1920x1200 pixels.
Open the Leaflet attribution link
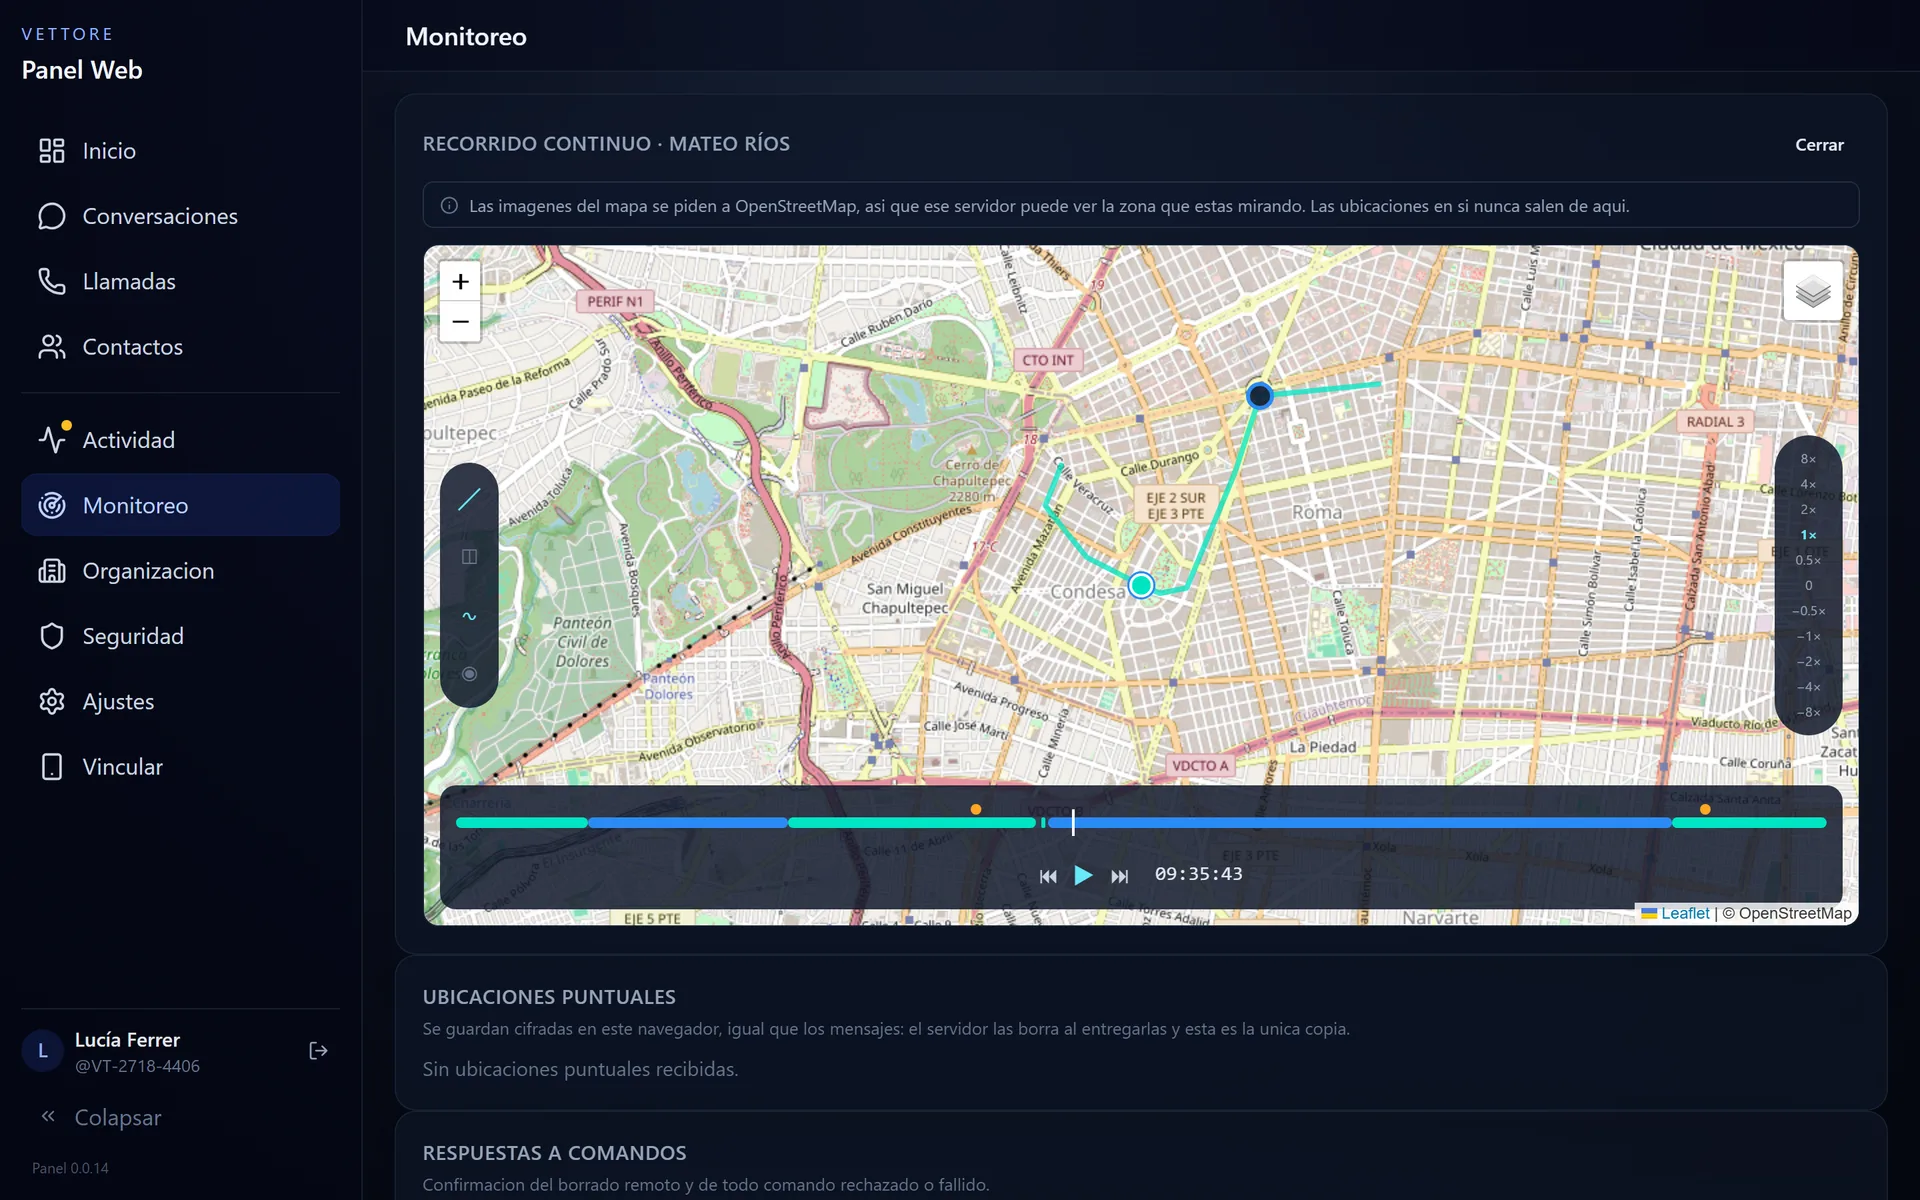[x=1685, y=913]
